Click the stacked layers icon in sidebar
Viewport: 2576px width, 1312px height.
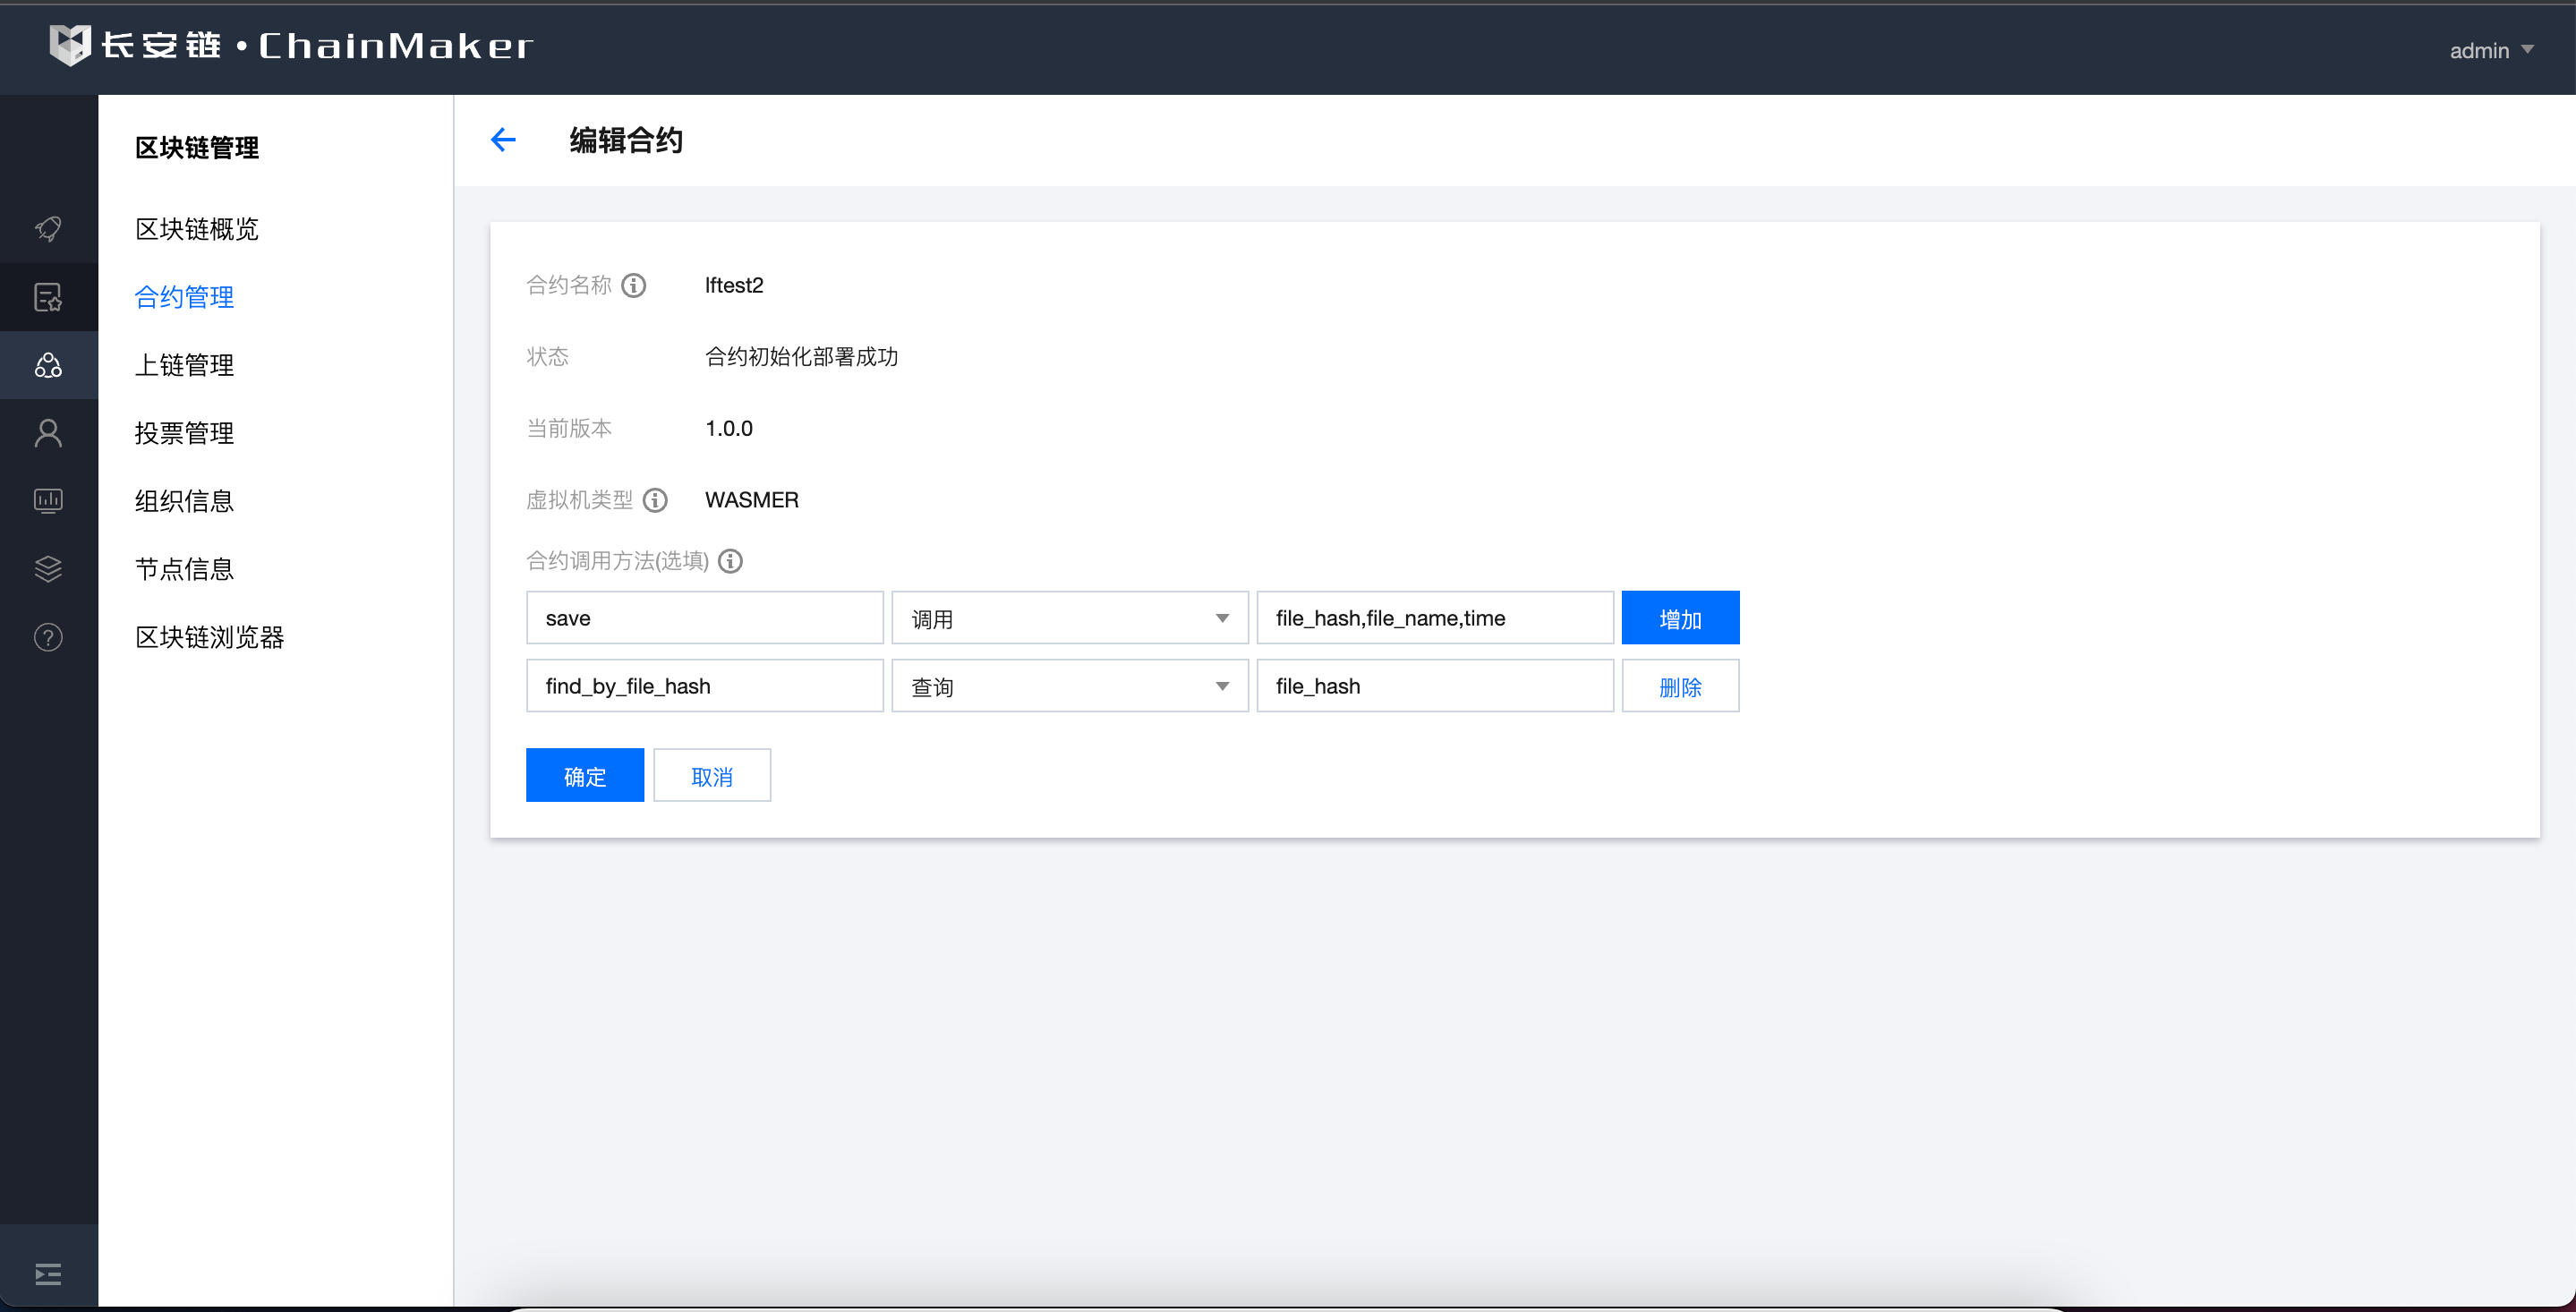(48, 568)
